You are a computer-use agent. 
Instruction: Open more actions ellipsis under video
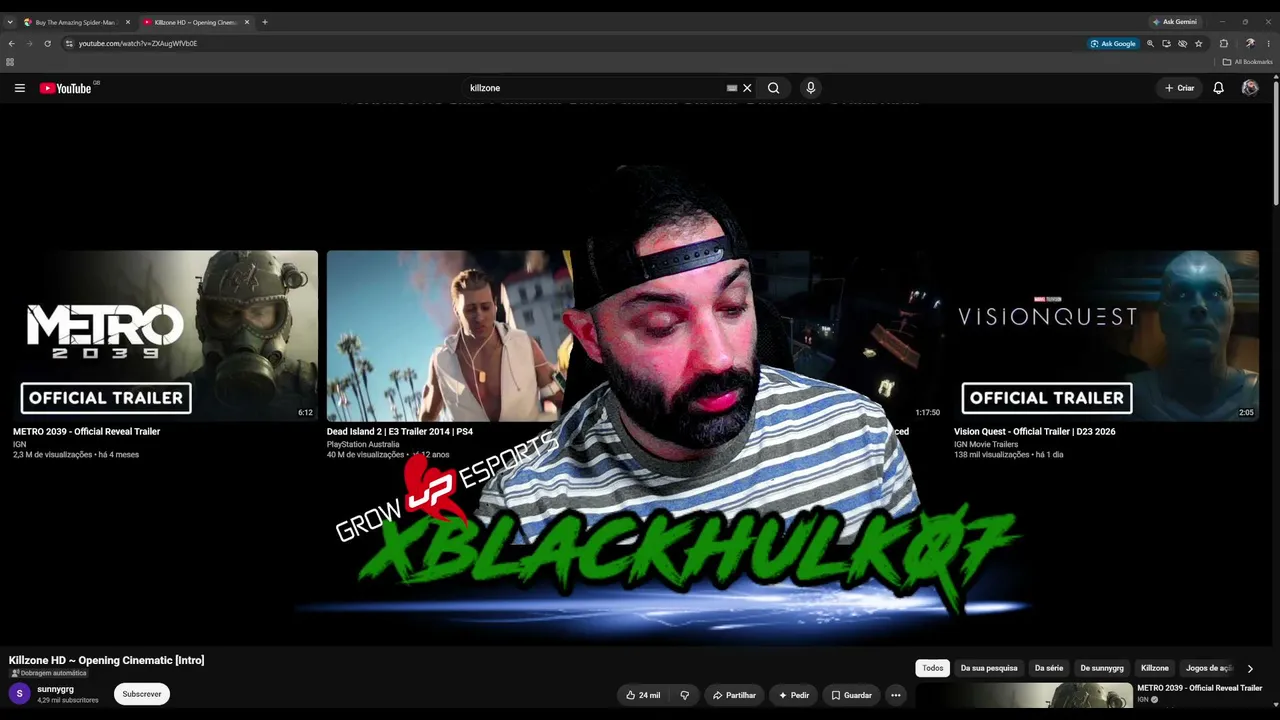pos(896,695)
